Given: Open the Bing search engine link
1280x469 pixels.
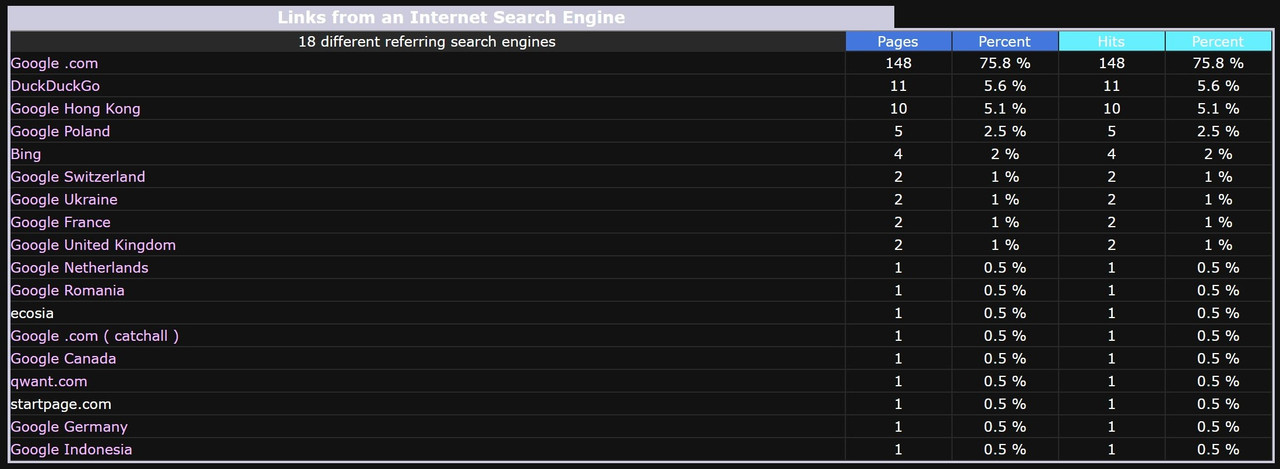Looking at the screenshot, I should tap(26, 154).
